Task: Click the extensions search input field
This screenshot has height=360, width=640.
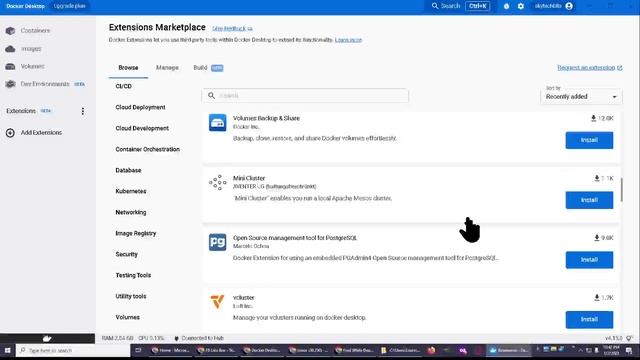Action: pos(305,96)
